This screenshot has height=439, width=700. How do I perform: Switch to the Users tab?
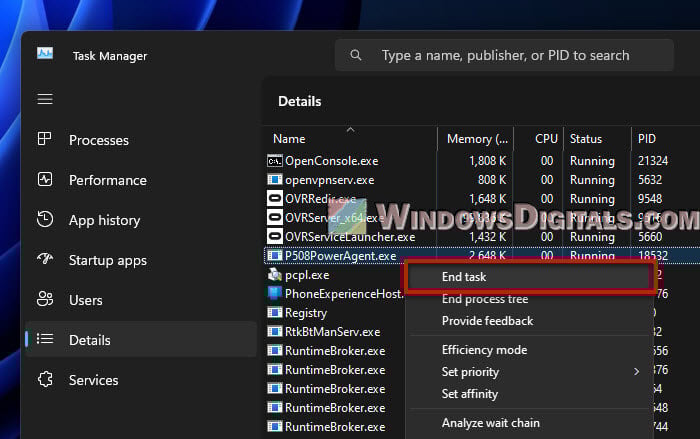tap(141, 300)
